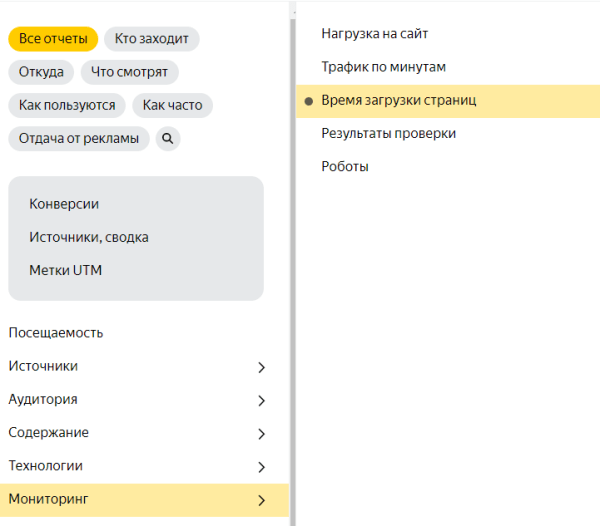Pick the 'Что смотрят' filter chip

click(x=130, y=72)
